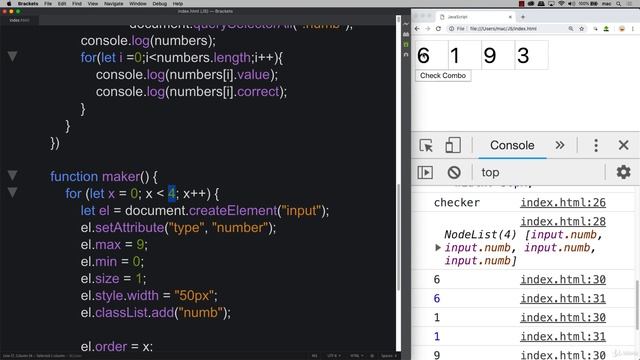
Task: Click the Brackets editor vertical scrollbar
Action: (x=398, y=237)
